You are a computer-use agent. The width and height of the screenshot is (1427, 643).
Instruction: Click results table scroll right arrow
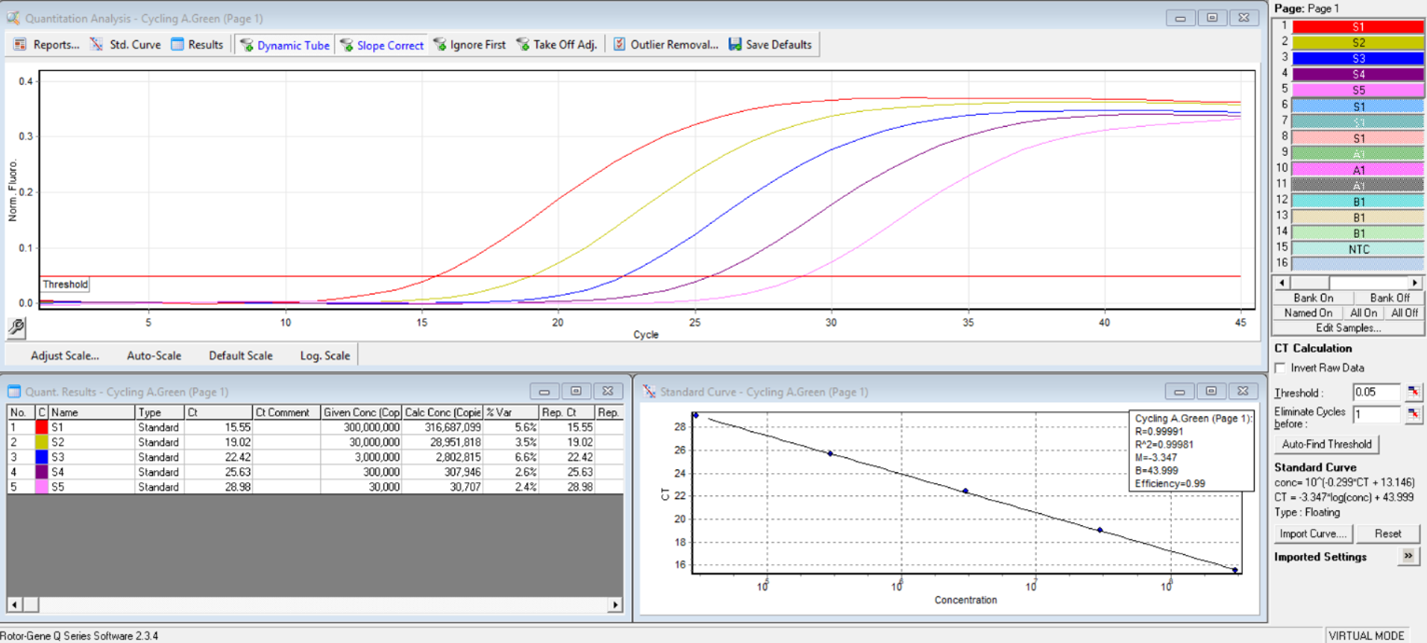tap(615, 605)
